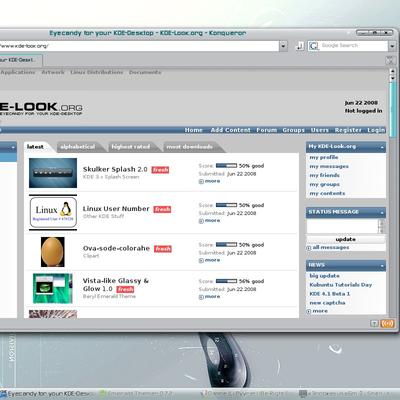The image size is (400, 400).
Task: Click the URL address bar field
Action: (x=138, y=46)
